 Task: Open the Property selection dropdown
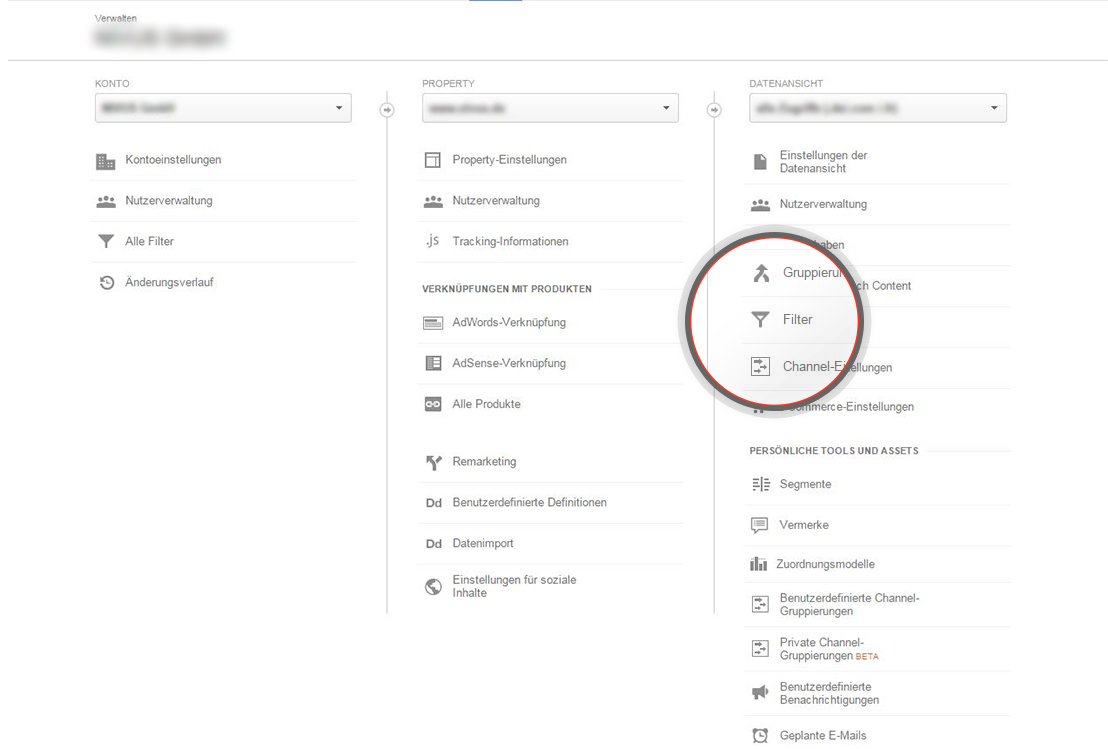tap(550, 108)
